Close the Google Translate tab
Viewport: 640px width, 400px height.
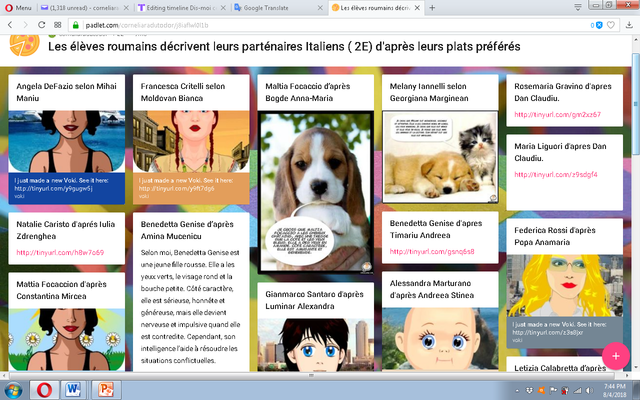[x=320, y=8]
